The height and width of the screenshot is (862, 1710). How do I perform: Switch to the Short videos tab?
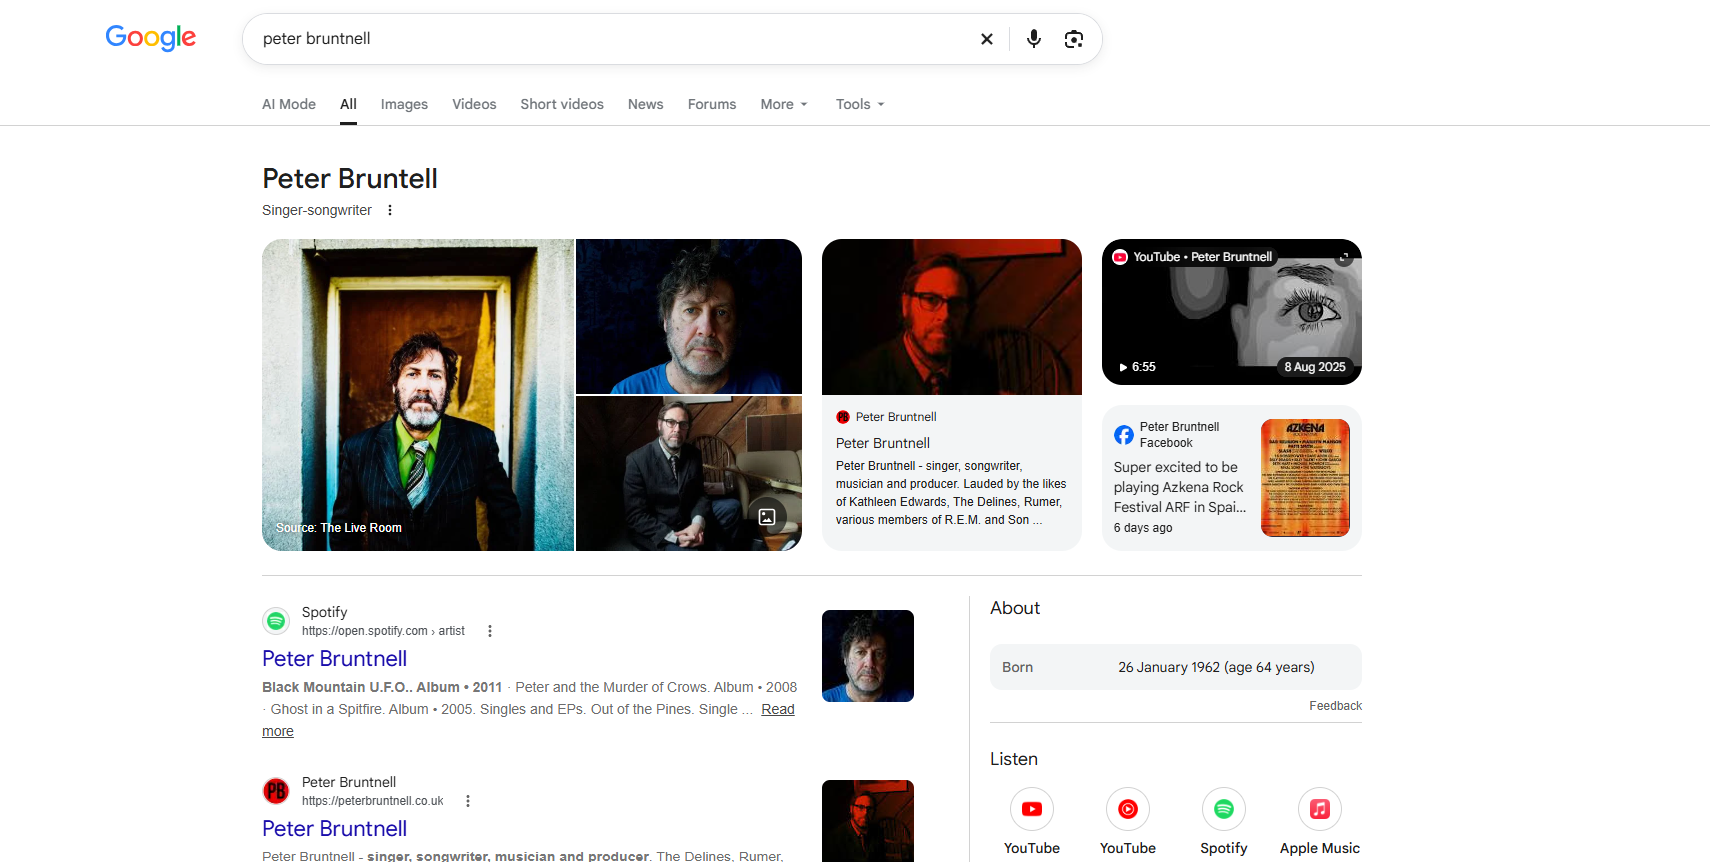[562, 104]
